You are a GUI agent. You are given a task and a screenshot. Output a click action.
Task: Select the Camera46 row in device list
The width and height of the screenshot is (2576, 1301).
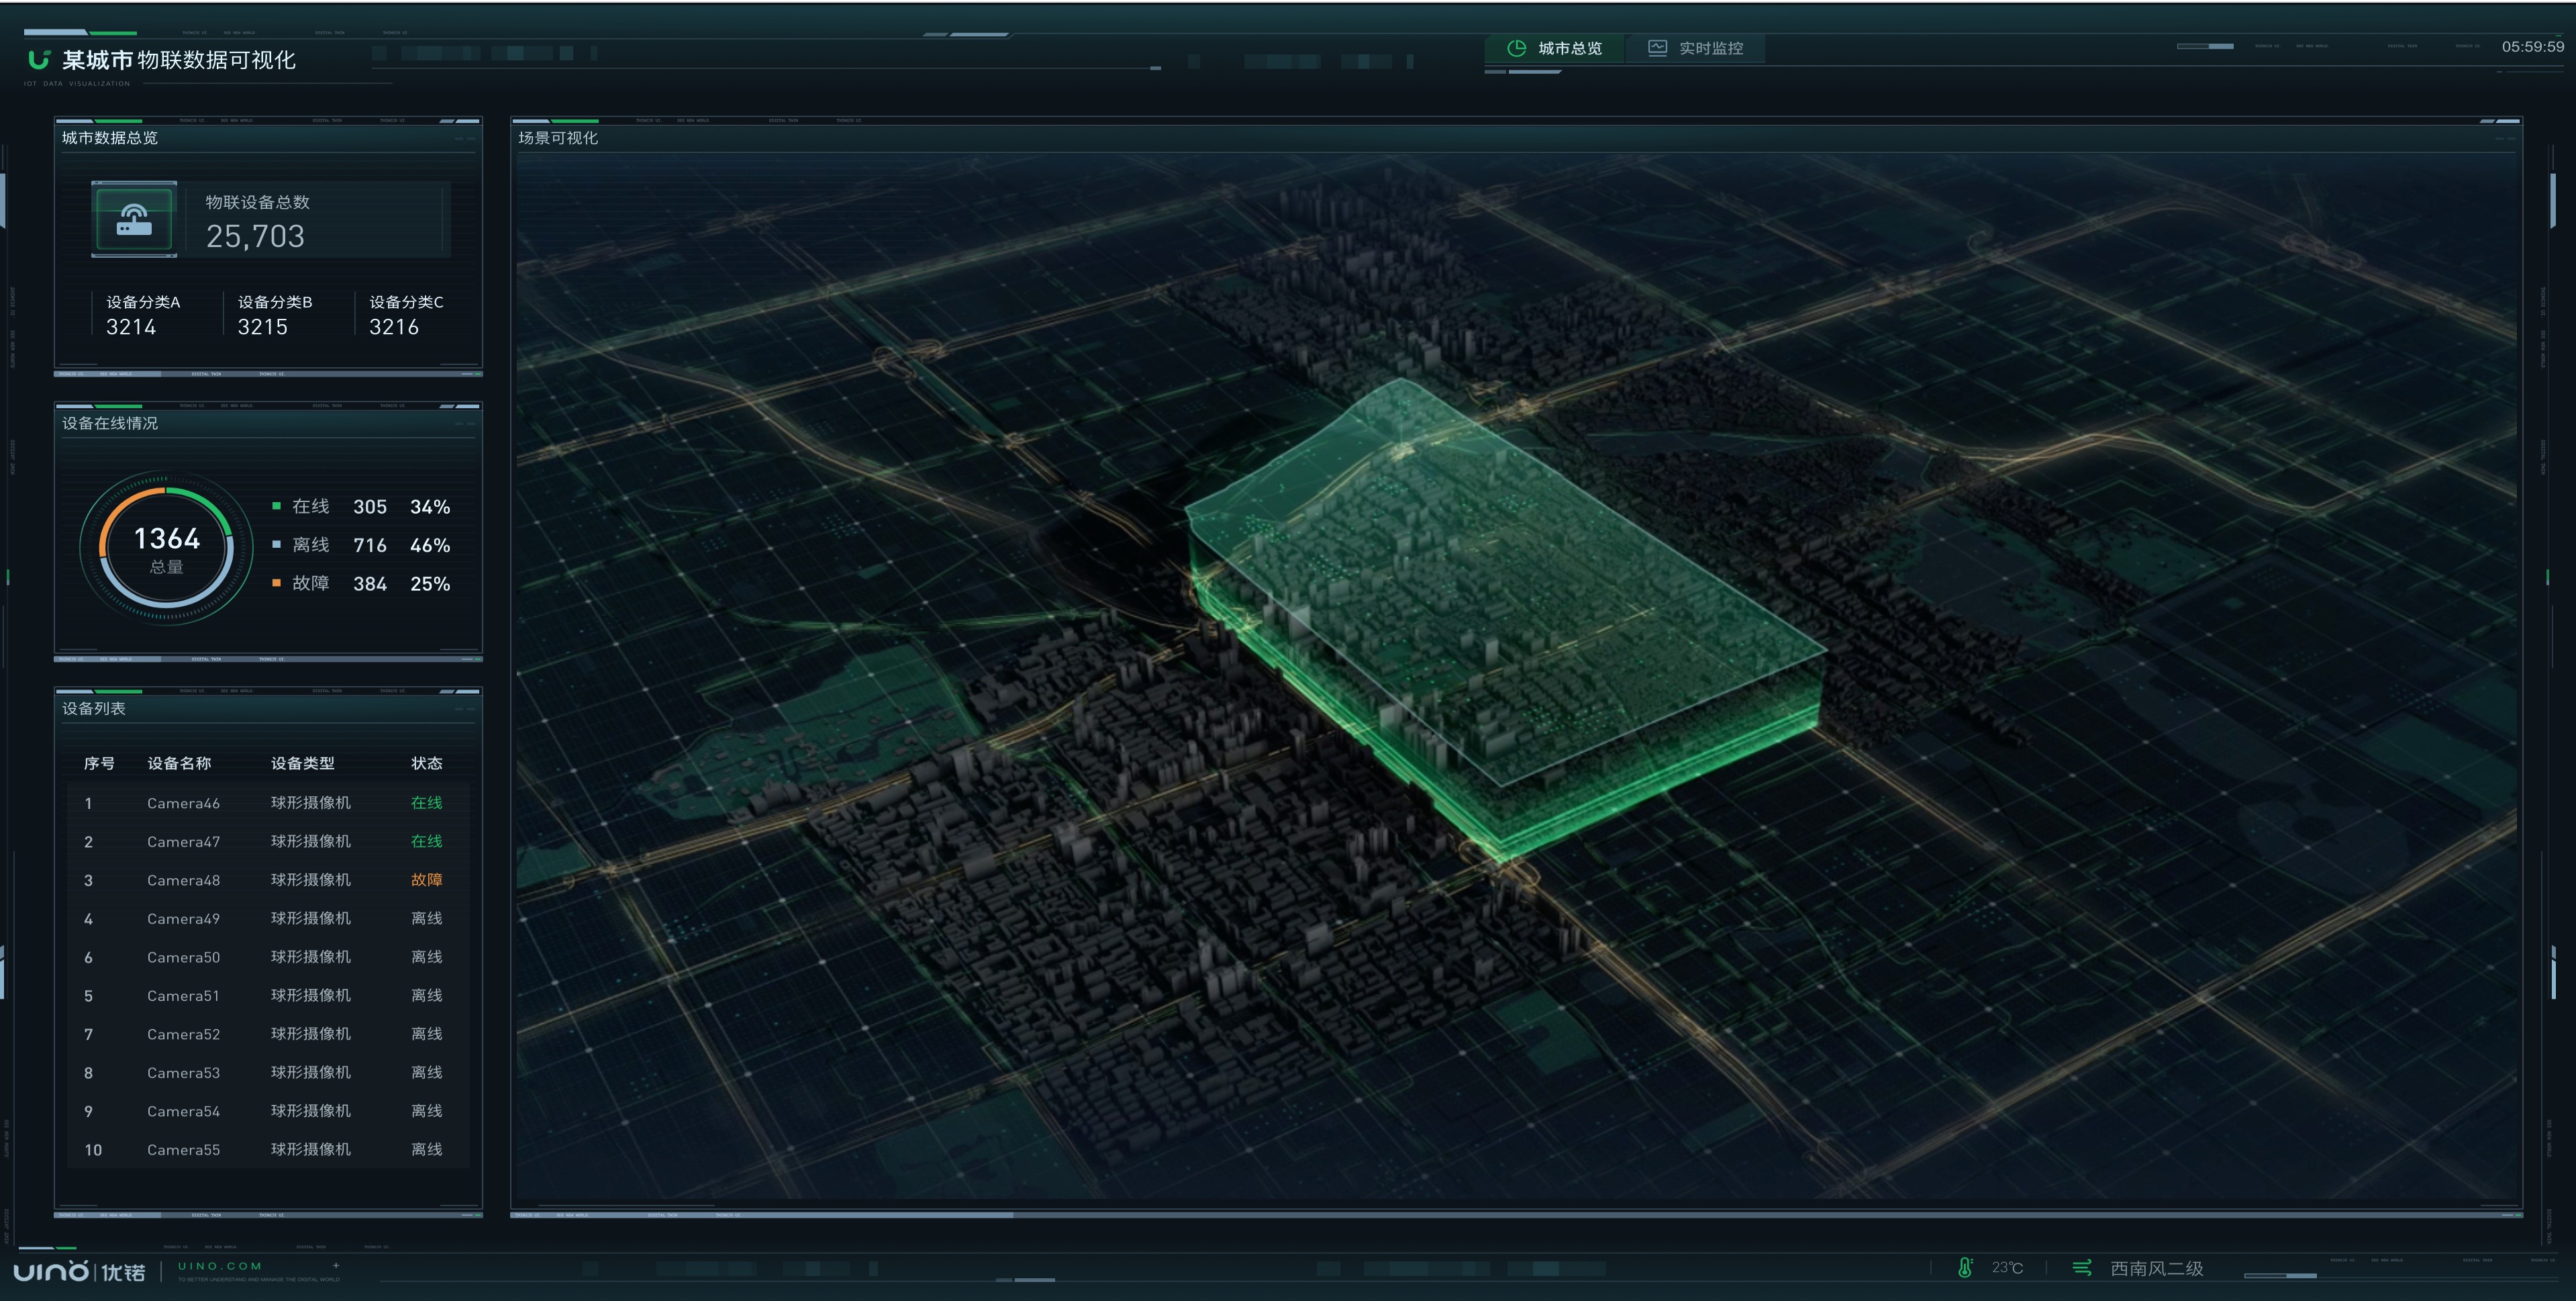(x=265, y=803)
